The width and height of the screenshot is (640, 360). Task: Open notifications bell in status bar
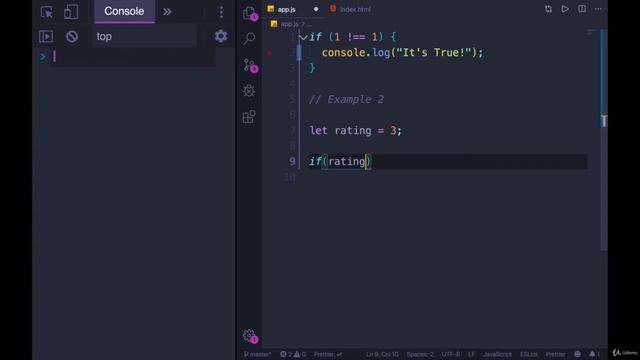(x=594, y=354)
